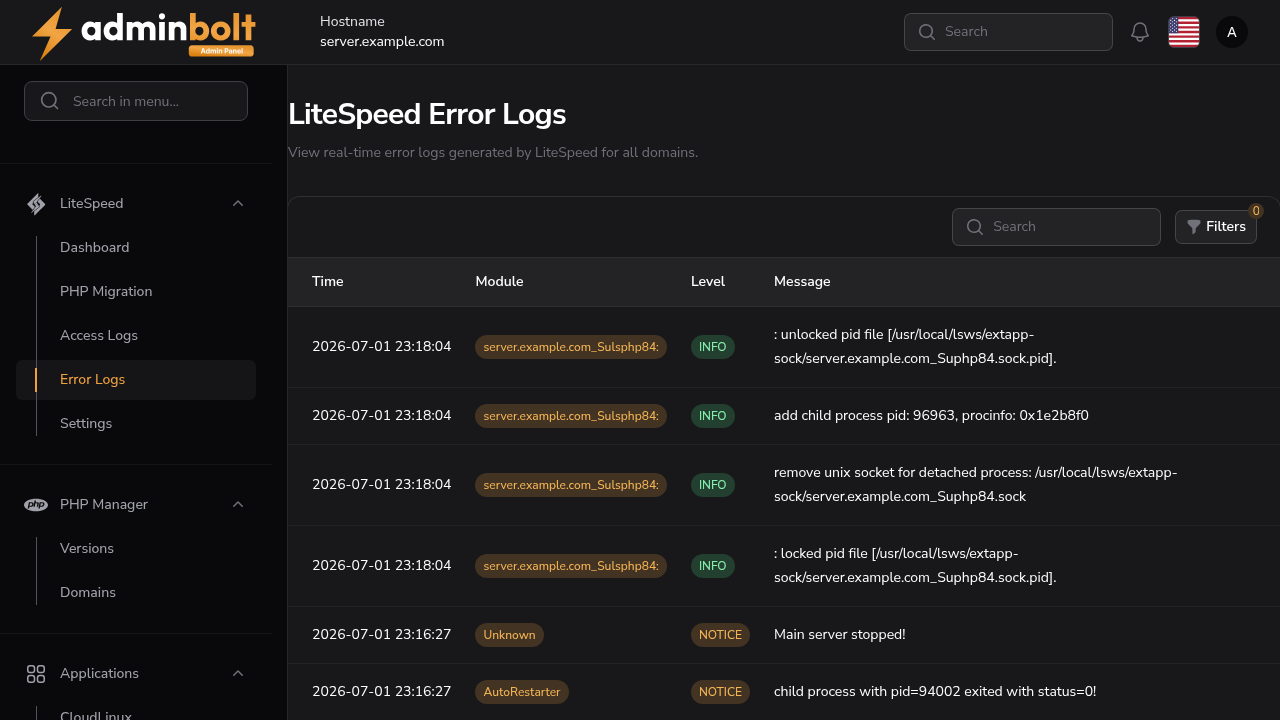Click the Time column header
The height and width of the screenshot is (720, 1280).
328,282
